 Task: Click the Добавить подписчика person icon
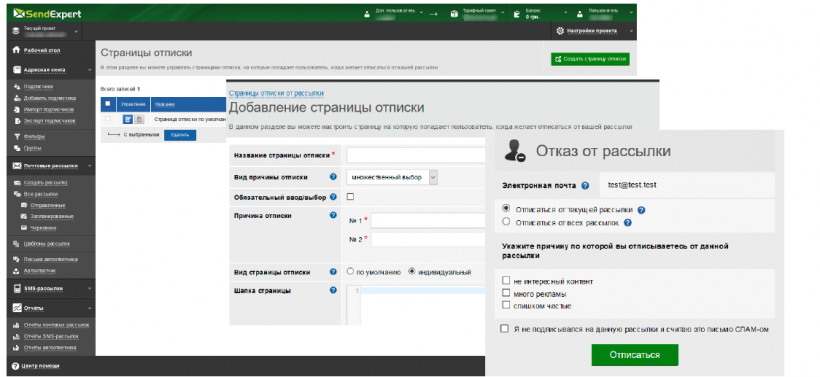pos(17,98)
